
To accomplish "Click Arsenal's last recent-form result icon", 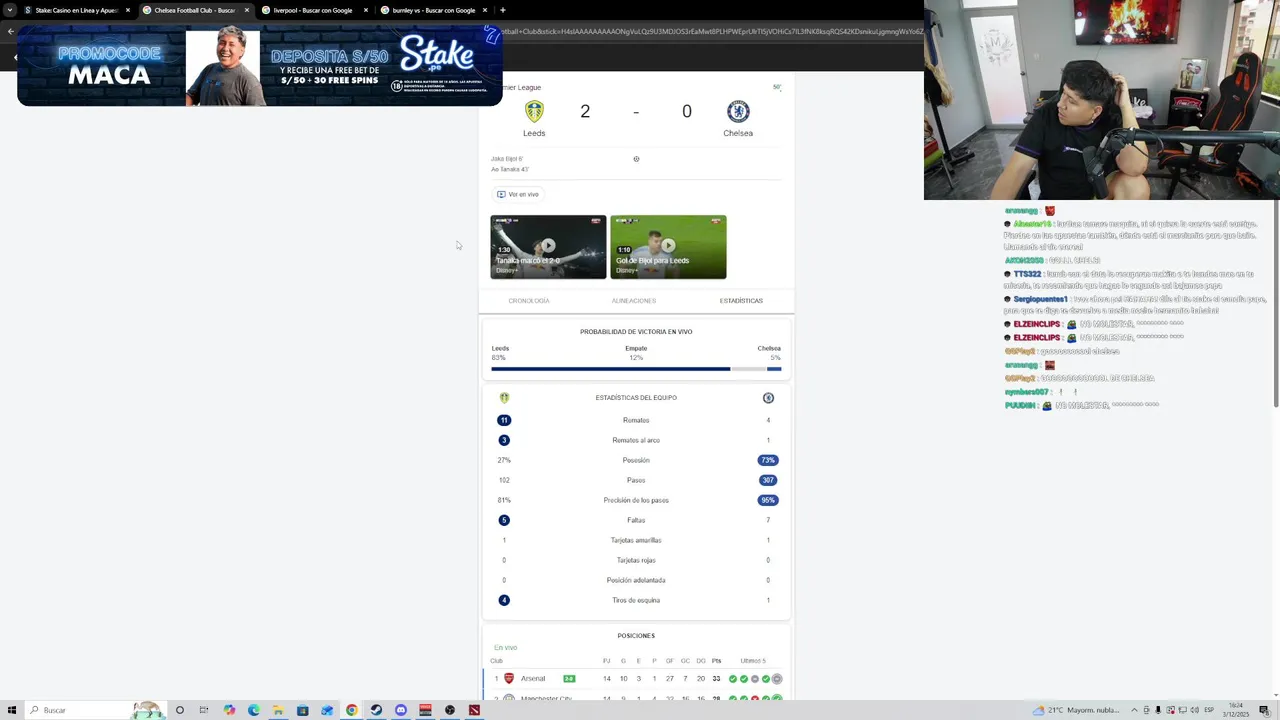I will pyautogui.click(x=777, y=679).
